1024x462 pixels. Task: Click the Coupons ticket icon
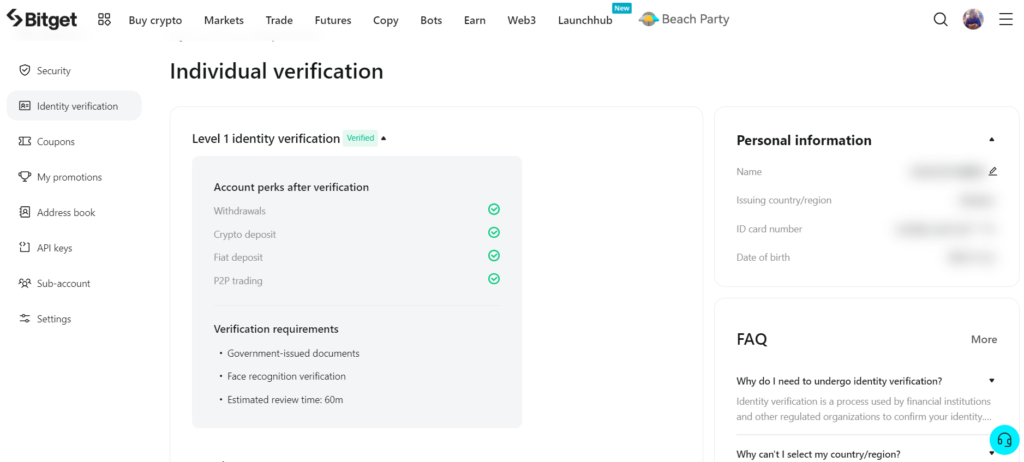point(25,141)
